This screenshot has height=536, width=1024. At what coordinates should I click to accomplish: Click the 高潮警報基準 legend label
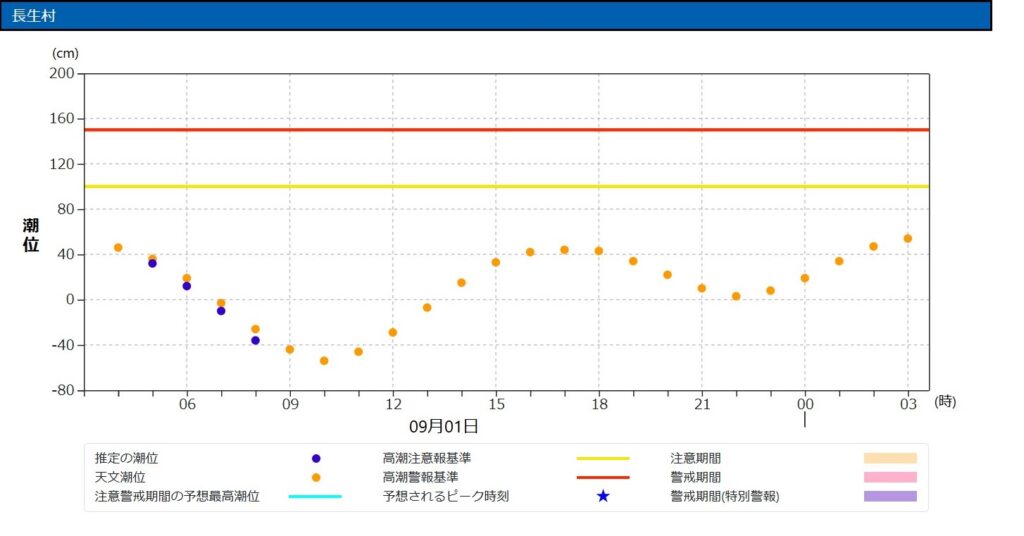pyautogui.click(x=421, y=477)
